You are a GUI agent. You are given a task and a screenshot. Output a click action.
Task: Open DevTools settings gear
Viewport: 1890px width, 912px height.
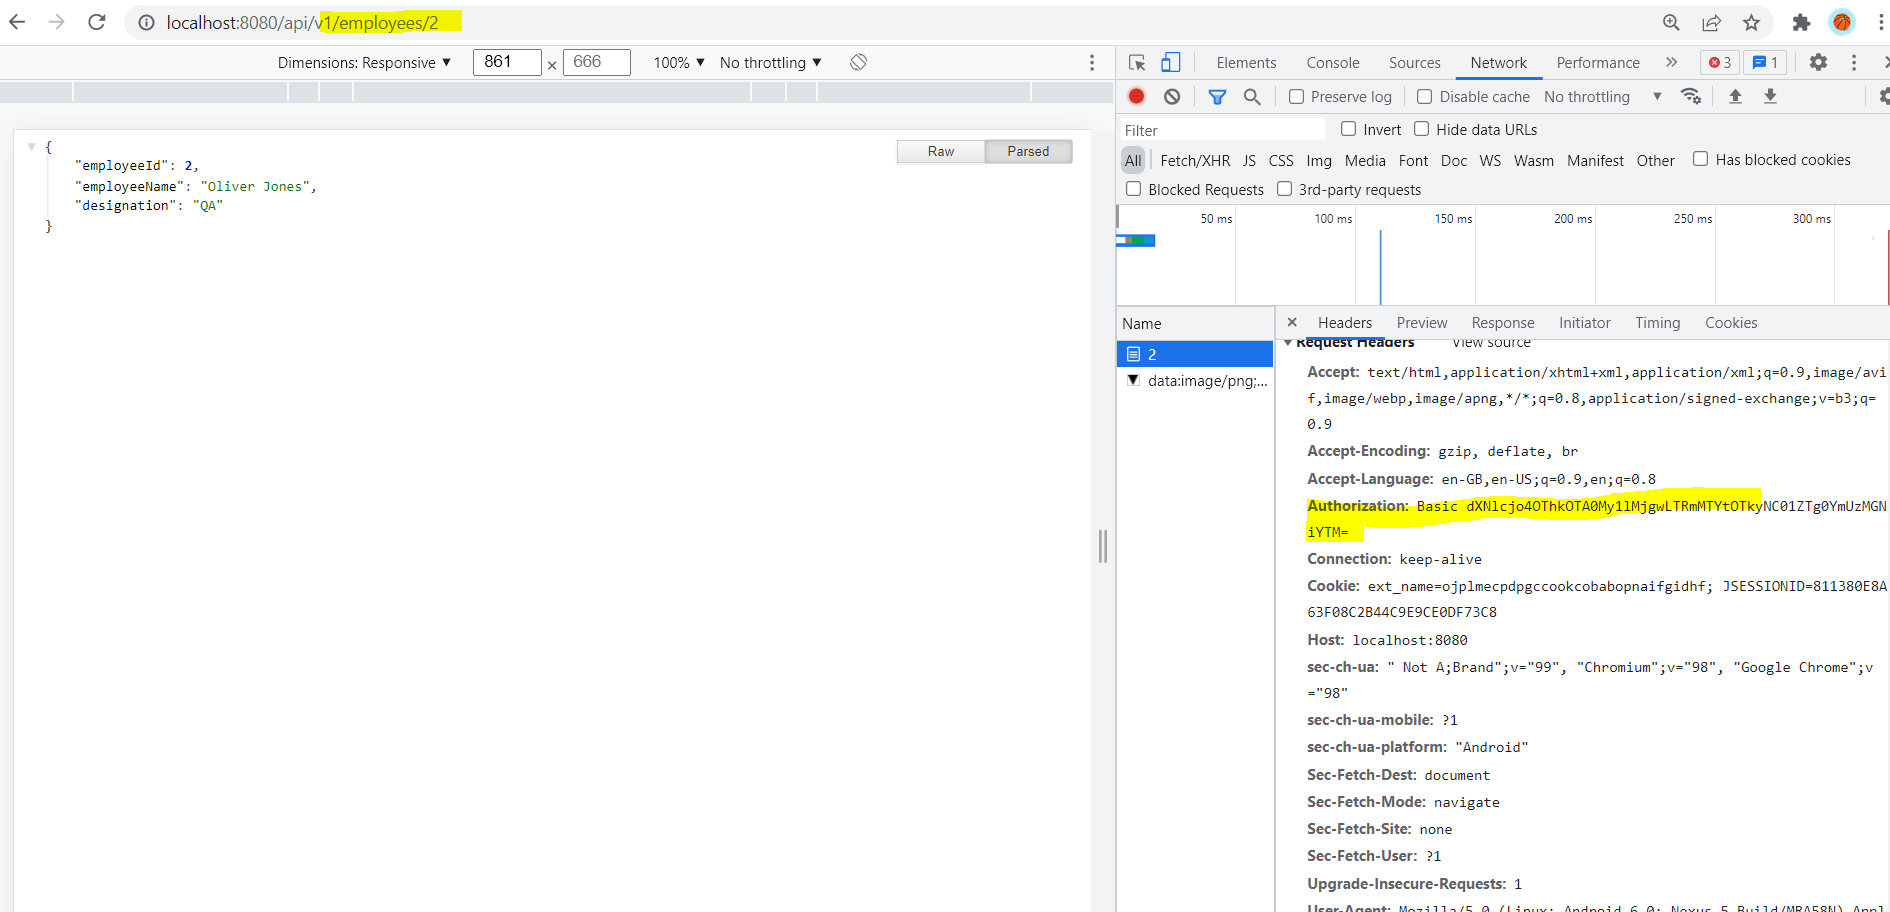pyautogui.click(x=1818, y=62)
